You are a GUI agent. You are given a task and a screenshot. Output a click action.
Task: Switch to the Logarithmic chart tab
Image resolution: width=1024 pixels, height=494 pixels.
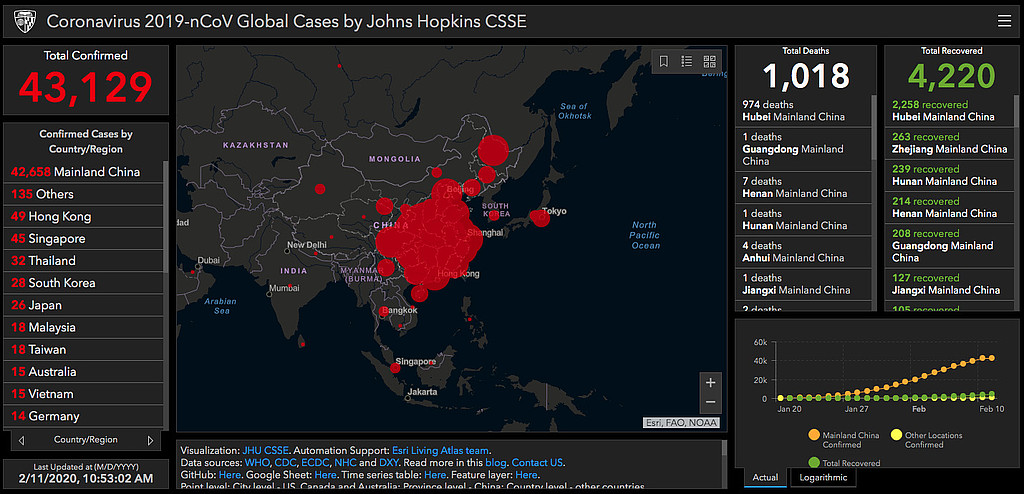(x=822, y=478)
